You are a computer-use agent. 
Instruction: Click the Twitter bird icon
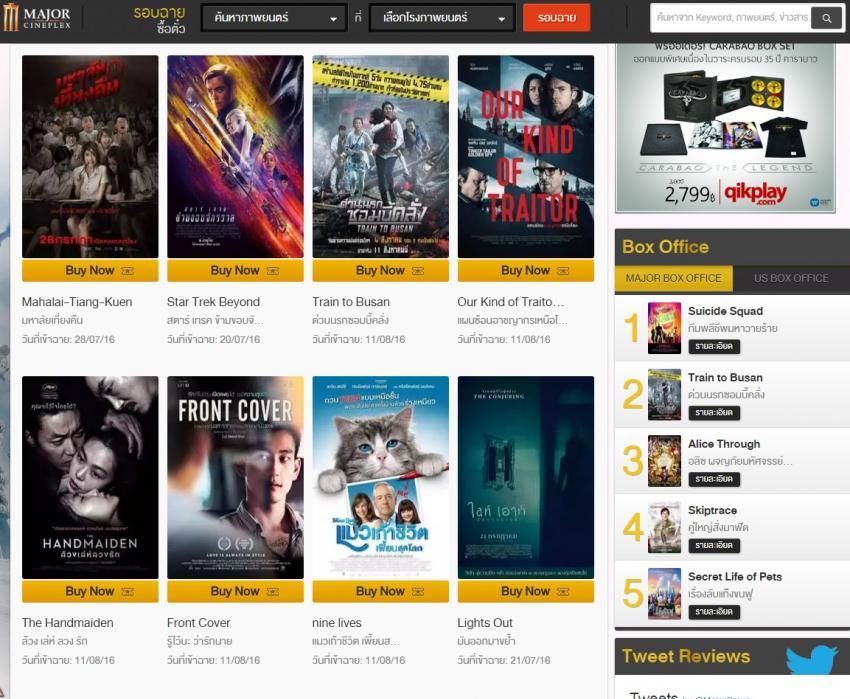(x=812, y=659)
